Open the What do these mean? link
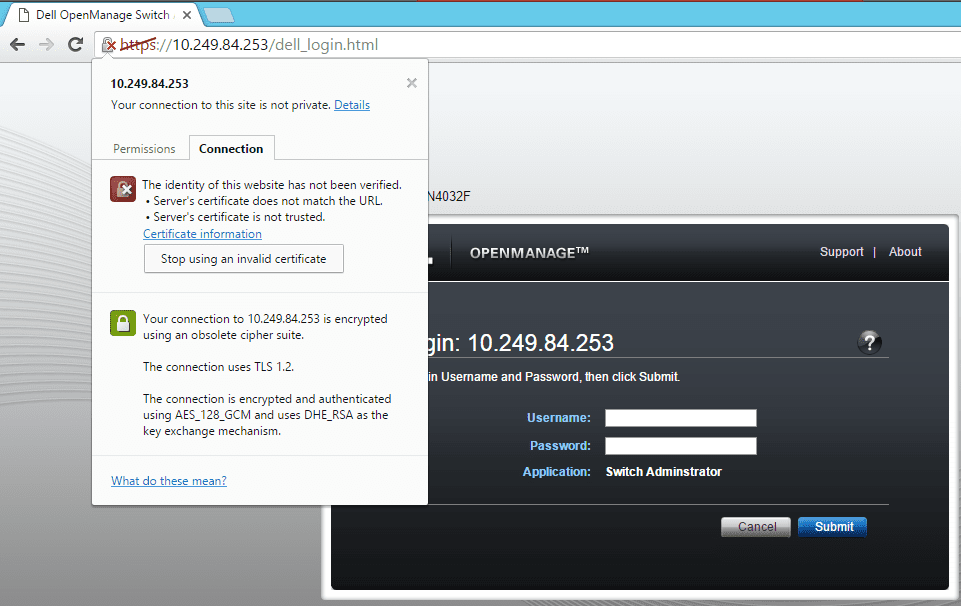961x606 pixels. pos(169,480)
